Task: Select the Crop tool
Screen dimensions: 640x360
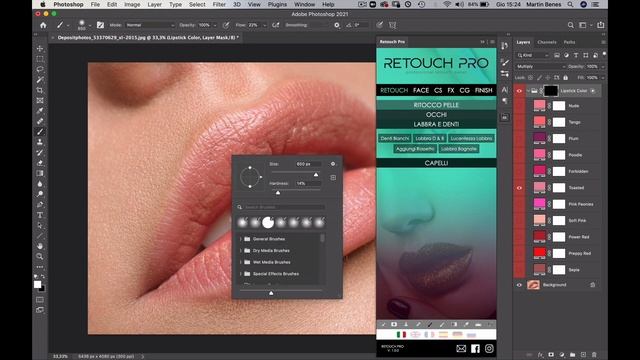Action: point(40,90)
